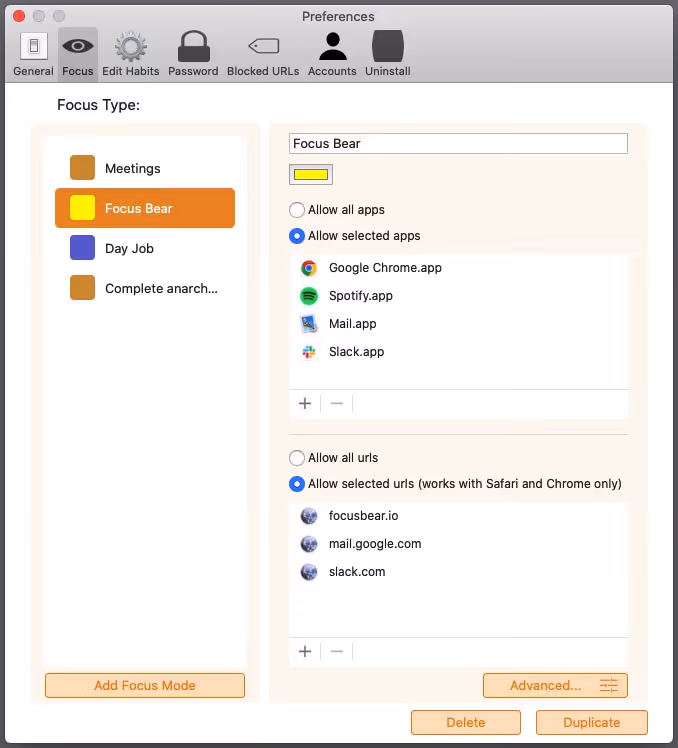Image resolution: width=678 pixels, height=748 pixels.
Task: Click the yellow Focus Bear color square
Action: [83, 208]
